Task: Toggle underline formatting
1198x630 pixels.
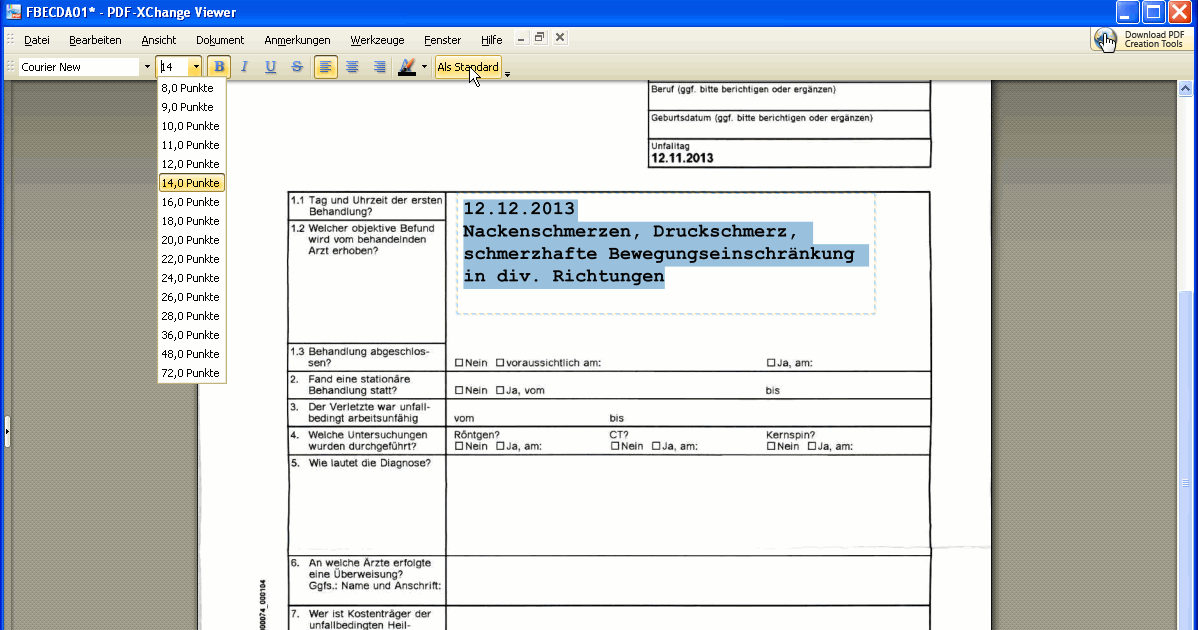Action: (x=270, y=67)
